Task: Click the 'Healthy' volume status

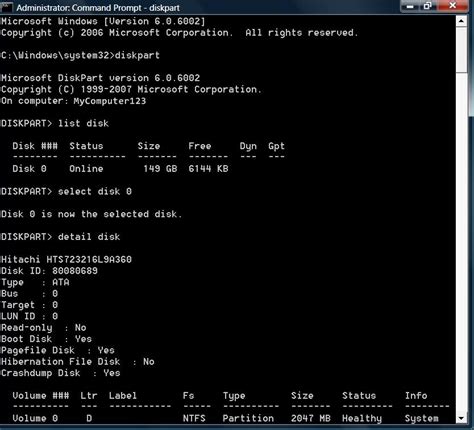Action: pyautogui.click(x=362, y=419)
